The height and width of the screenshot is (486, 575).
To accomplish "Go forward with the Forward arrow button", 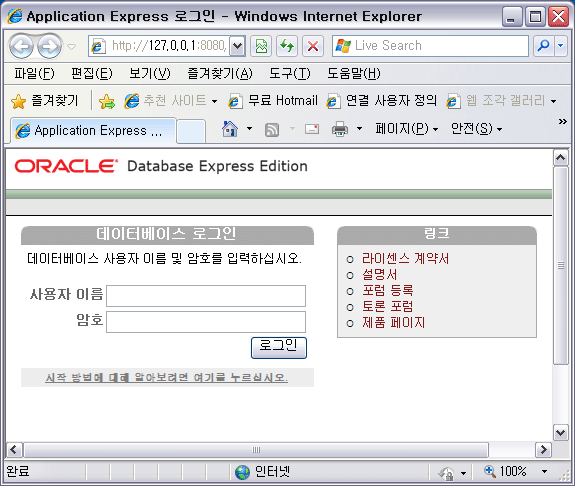I will (50, 46).
